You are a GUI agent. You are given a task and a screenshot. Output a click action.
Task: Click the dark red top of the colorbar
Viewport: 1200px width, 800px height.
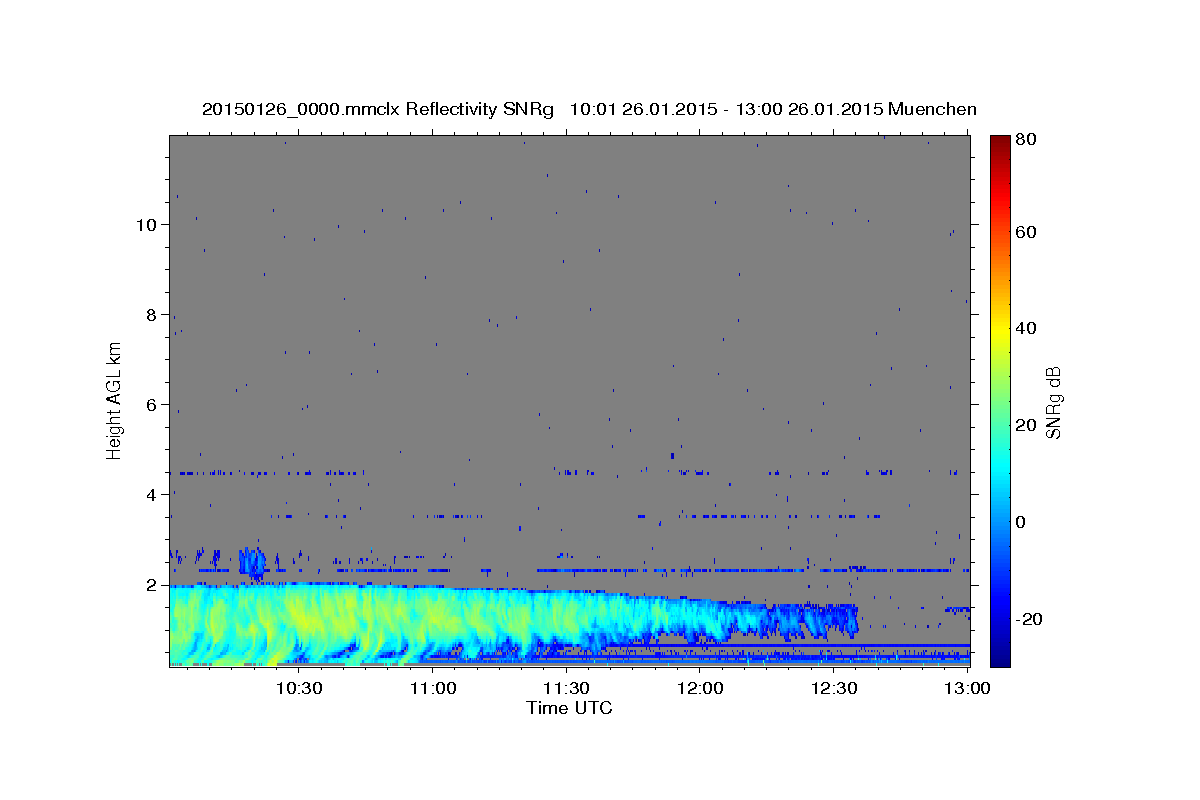coord(1000,143)
